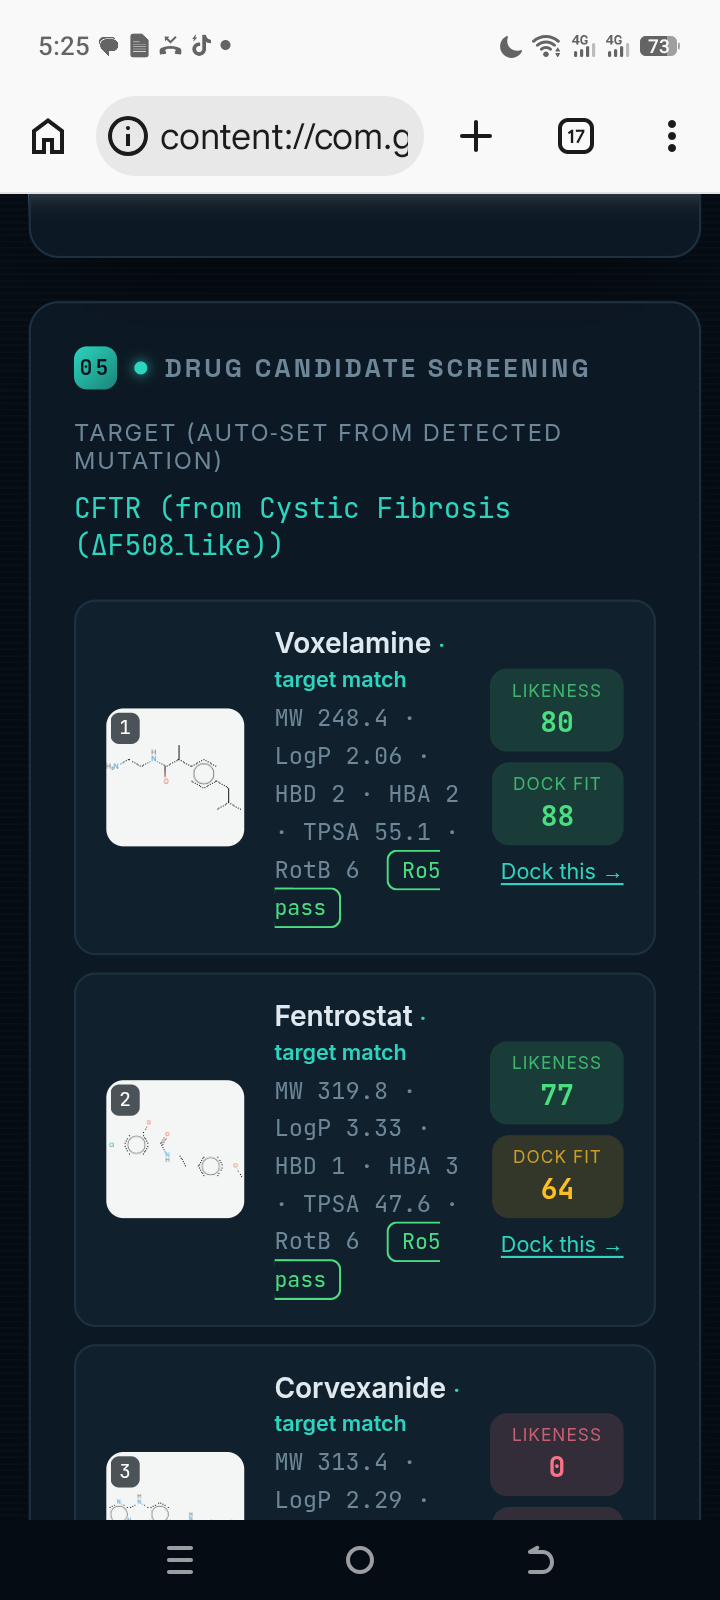Open Voxelamine molecule structure thumbnail
Screen dimensions: 720x1600
tap(175, 777)
